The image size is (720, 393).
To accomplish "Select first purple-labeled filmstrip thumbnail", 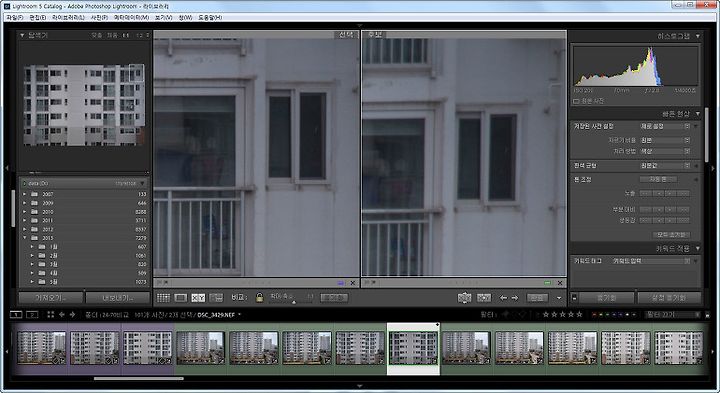I will pos(41,348).
